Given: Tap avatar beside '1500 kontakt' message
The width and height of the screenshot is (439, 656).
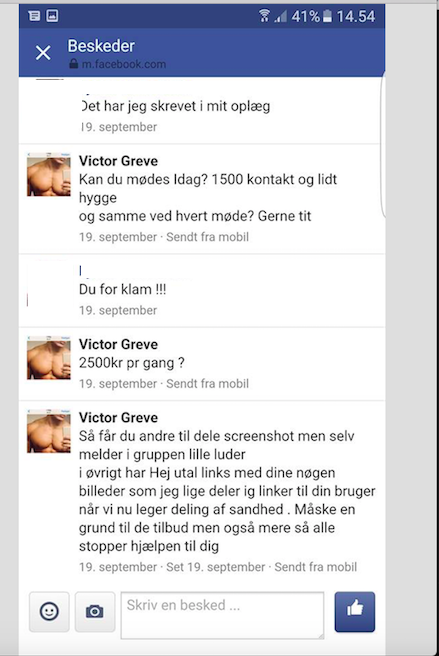Looking at the screenshot, I should pos(49,174).
